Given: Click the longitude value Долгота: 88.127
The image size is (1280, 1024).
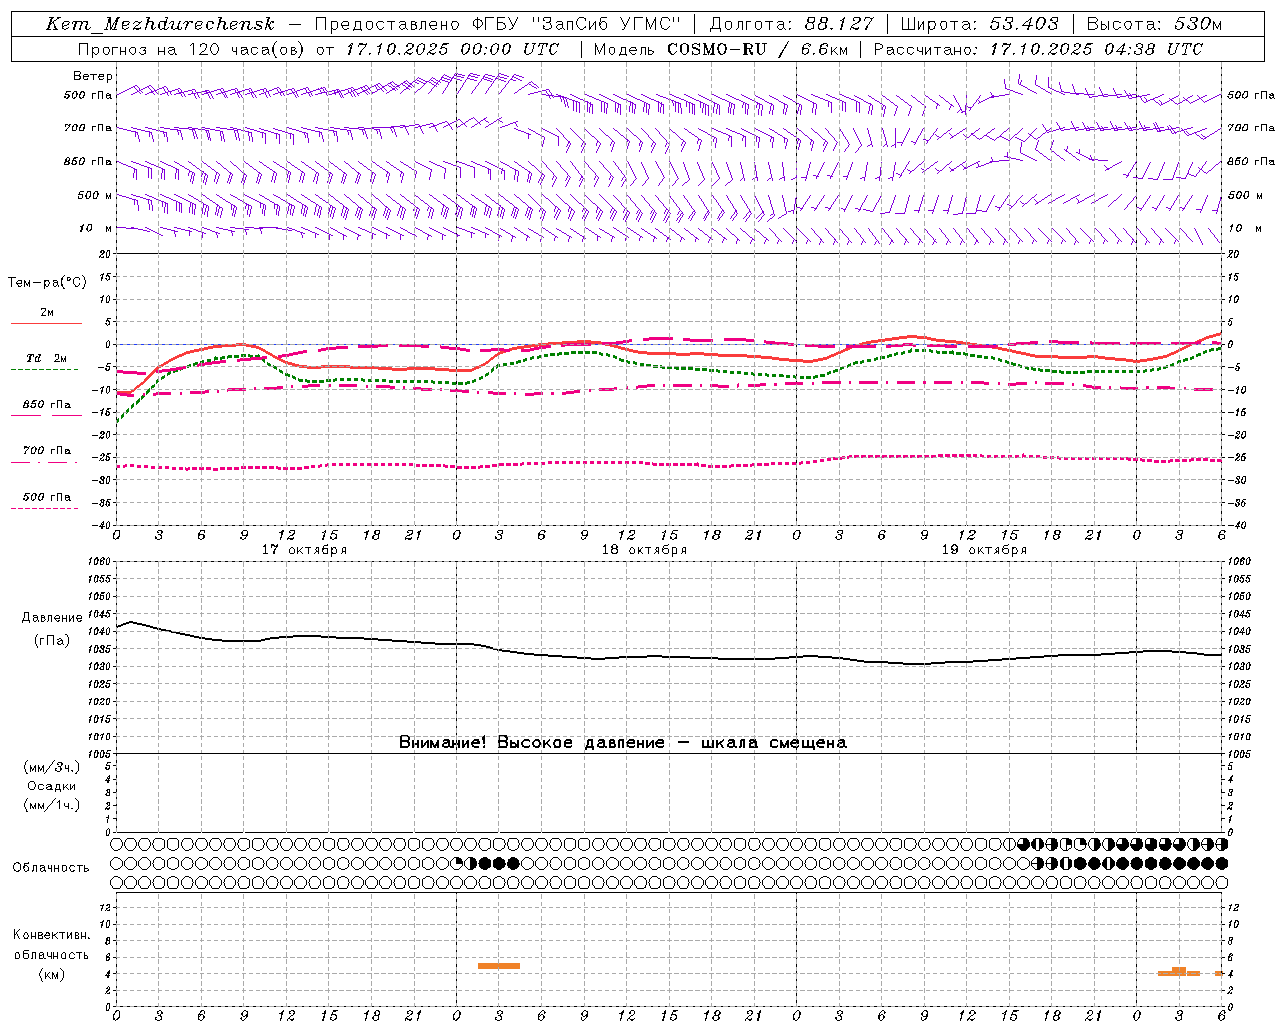Looking at the screenshot, I should click(x=791, y=24).
